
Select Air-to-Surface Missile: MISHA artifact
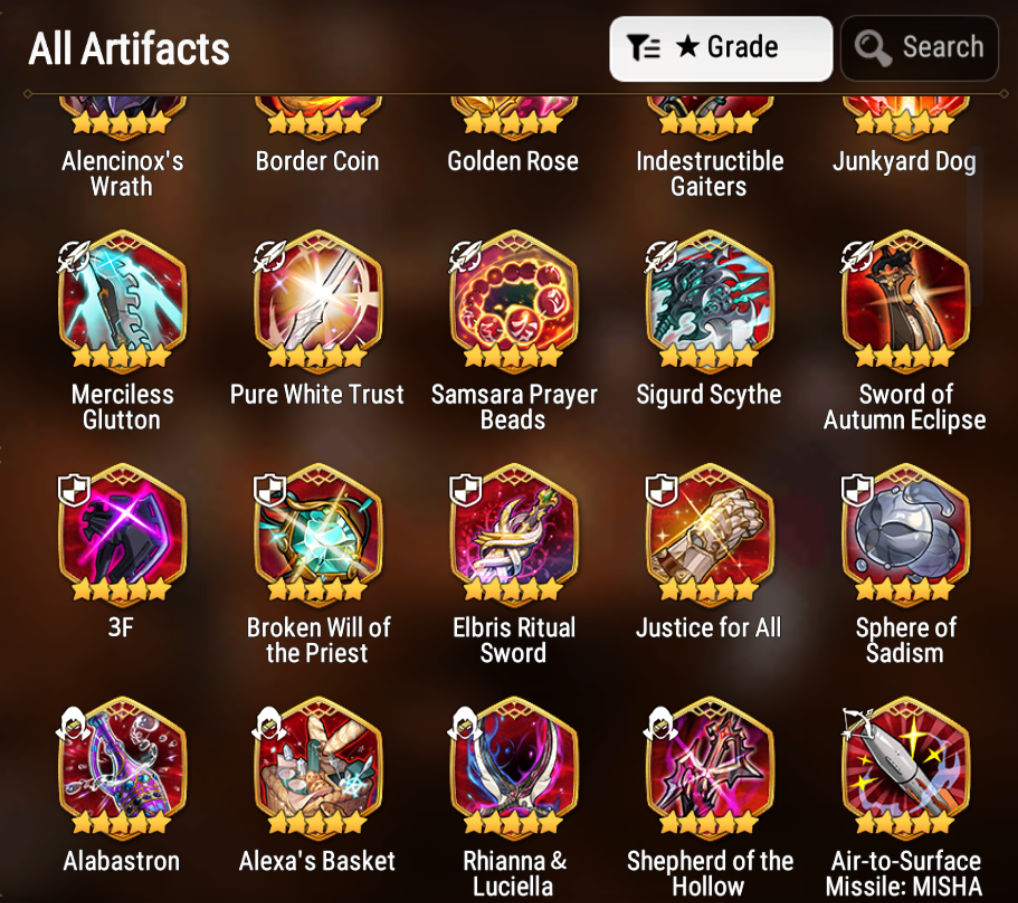pos(905,769)
